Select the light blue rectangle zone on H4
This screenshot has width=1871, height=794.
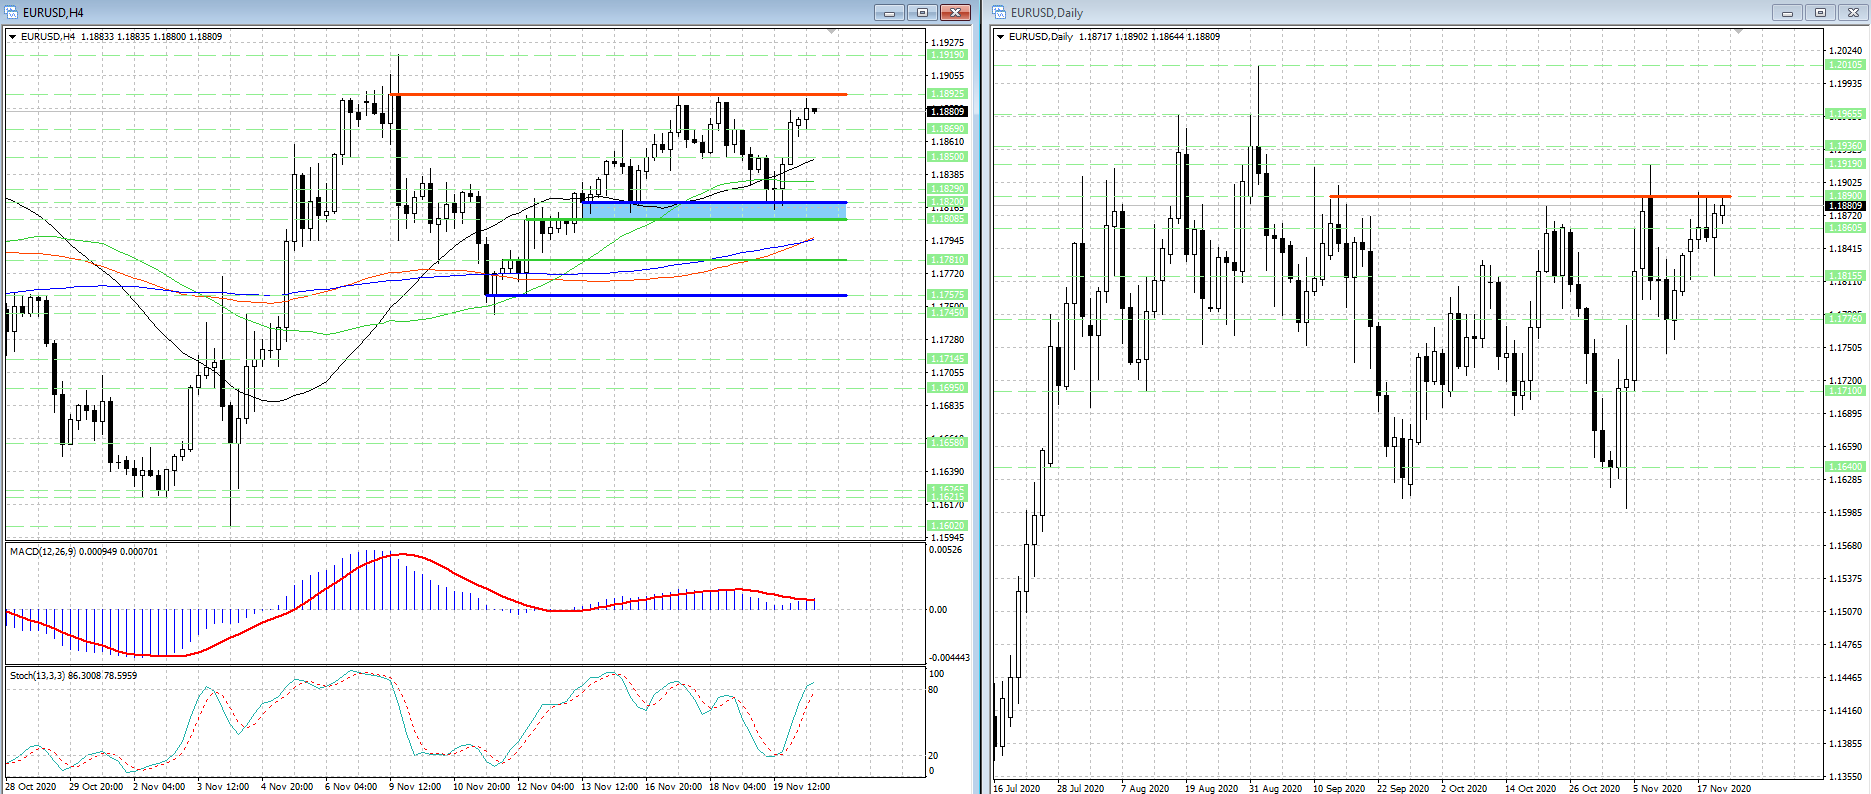point(700,210)
